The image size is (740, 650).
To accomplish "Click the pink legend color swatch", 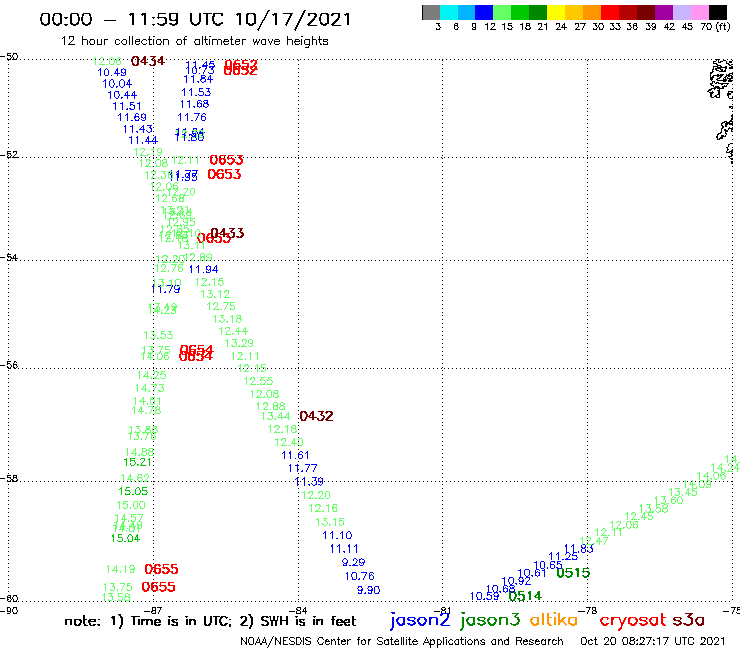I will click(x=700, y=12).
